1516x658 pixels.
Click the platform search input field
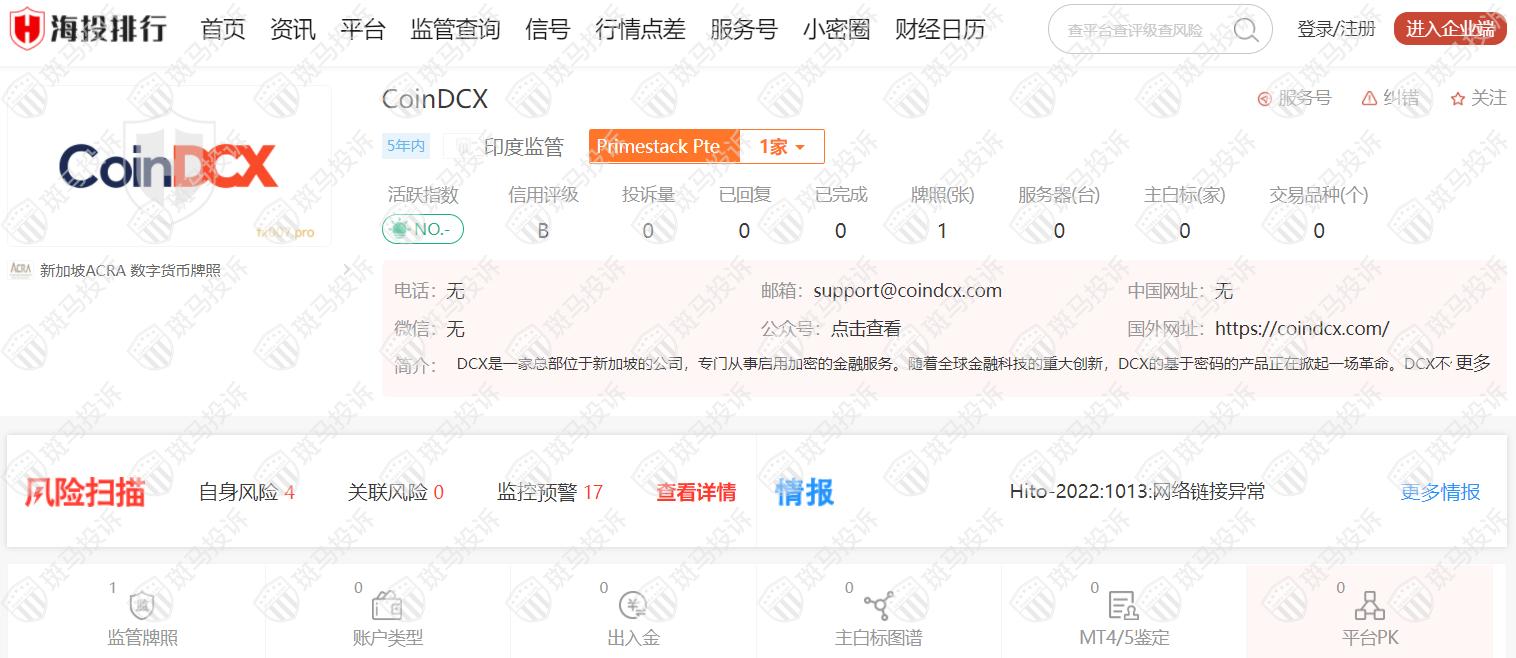pos(1138,30)
